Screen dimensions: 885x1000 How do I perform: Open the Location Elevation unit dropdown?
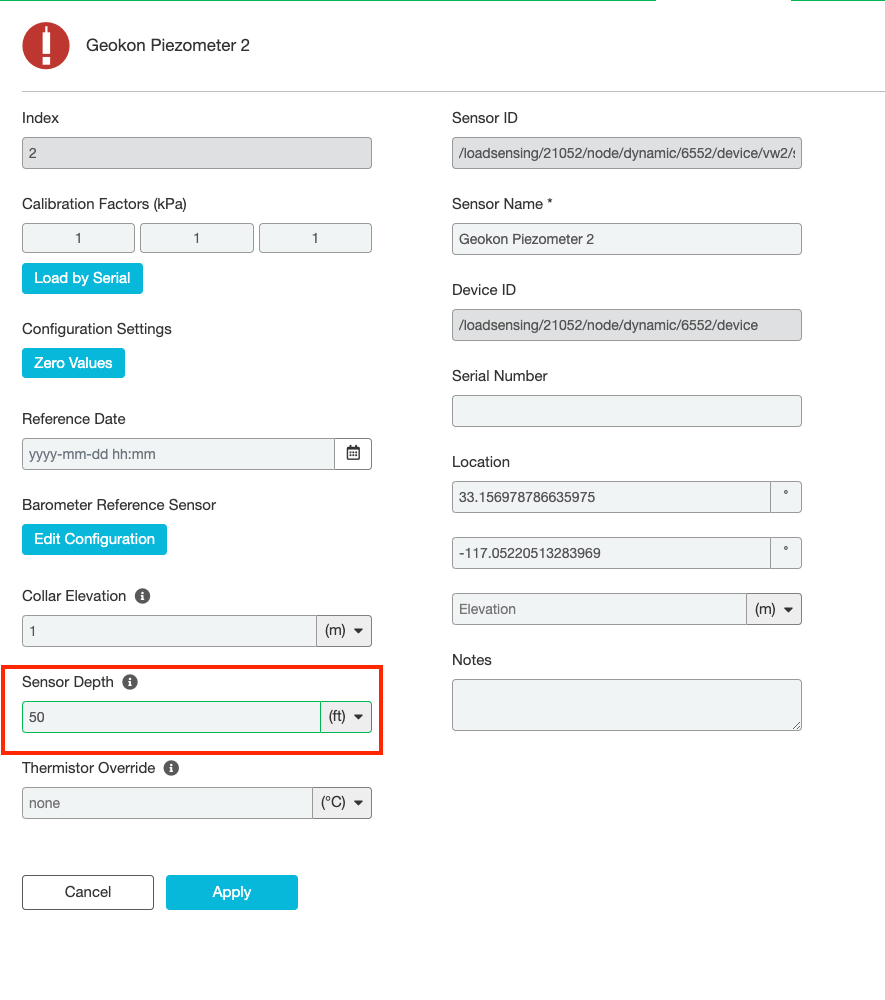[774, 609]
